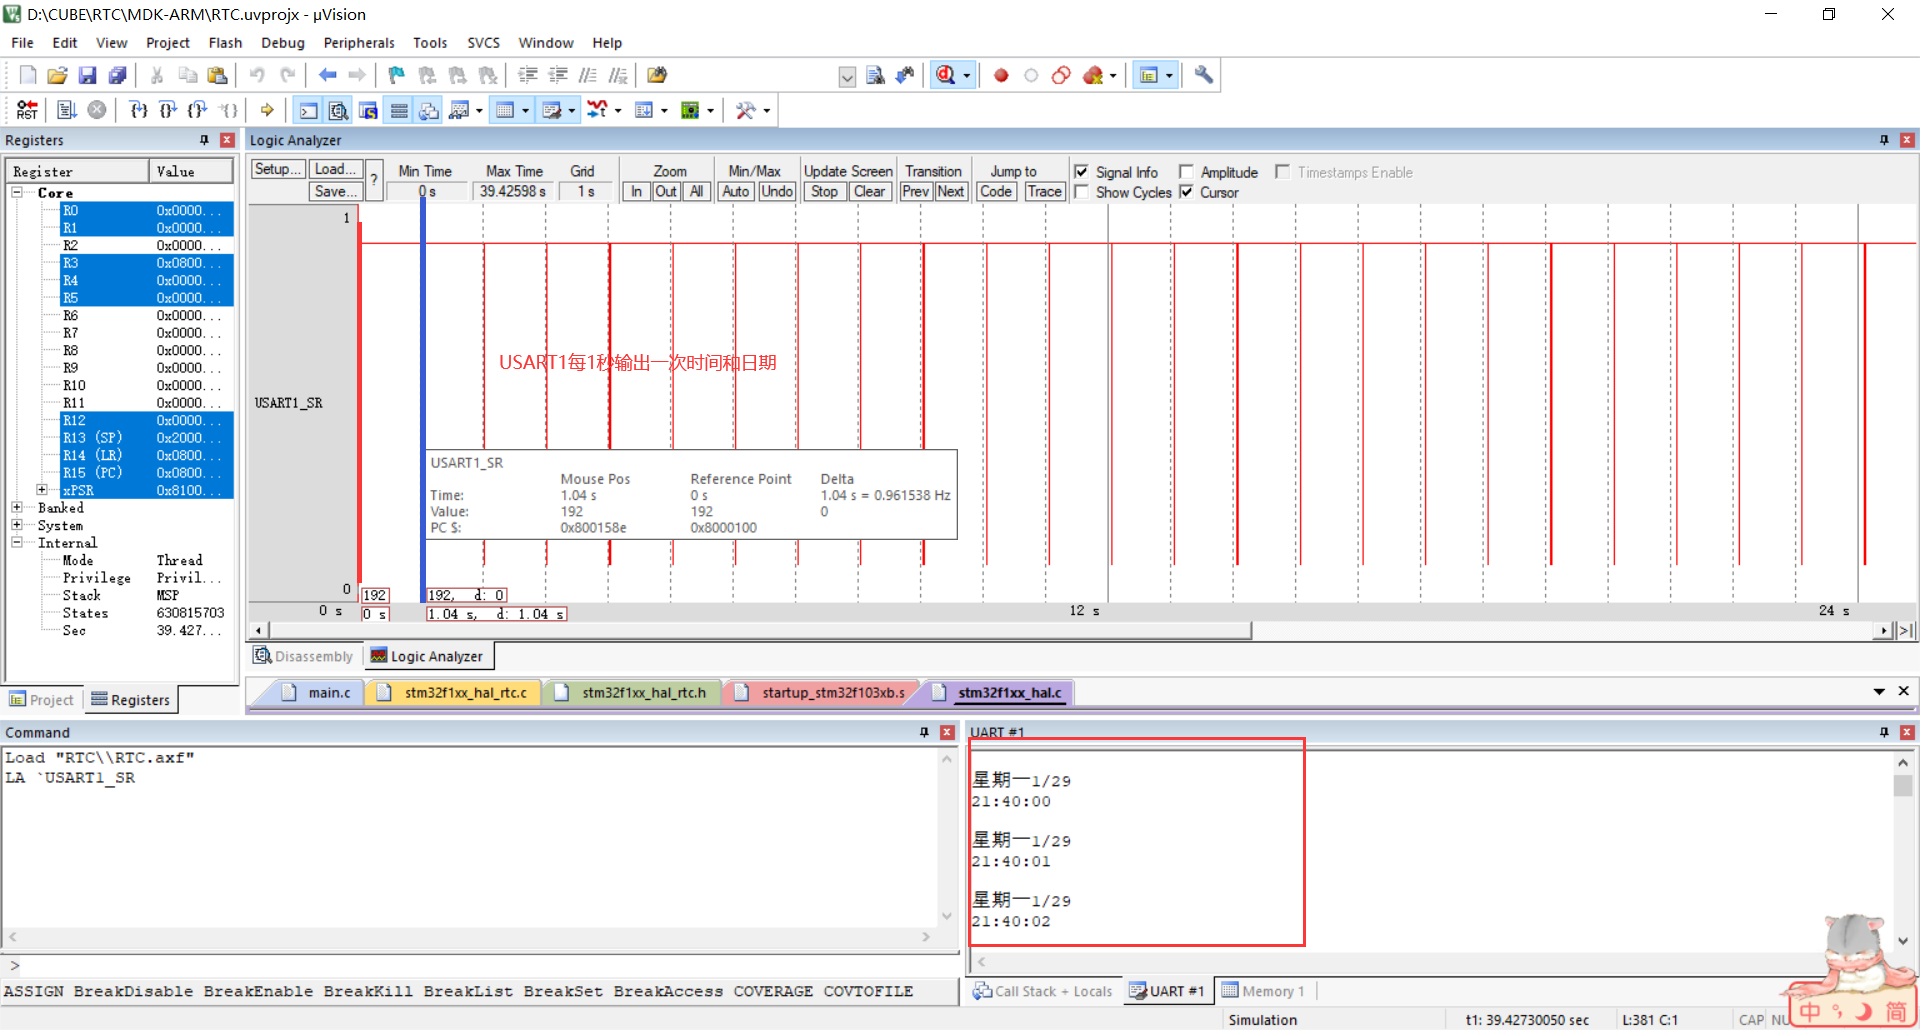Click the Command window input line
Image resolution: width=1920 pixels, height=1030 pixels.
480,965
